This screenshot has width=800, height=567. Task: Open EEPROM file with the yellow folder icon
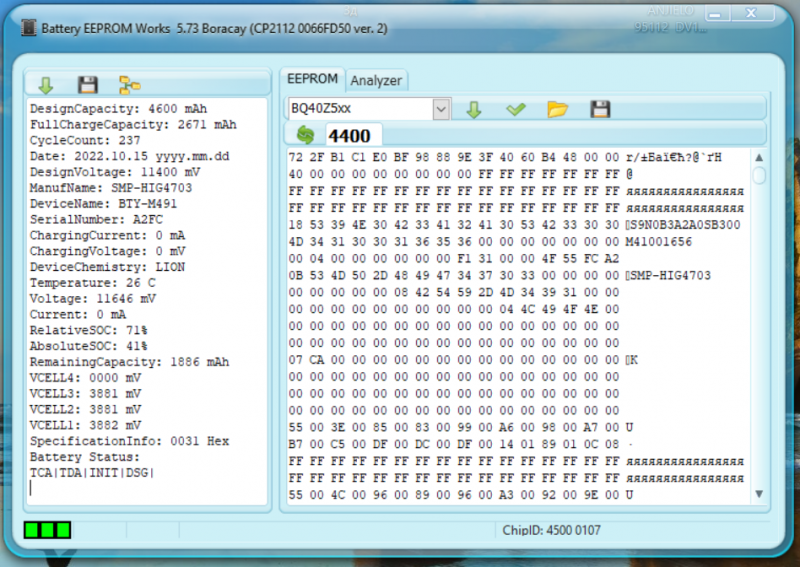pyautogui.click(x=558, y=109)
